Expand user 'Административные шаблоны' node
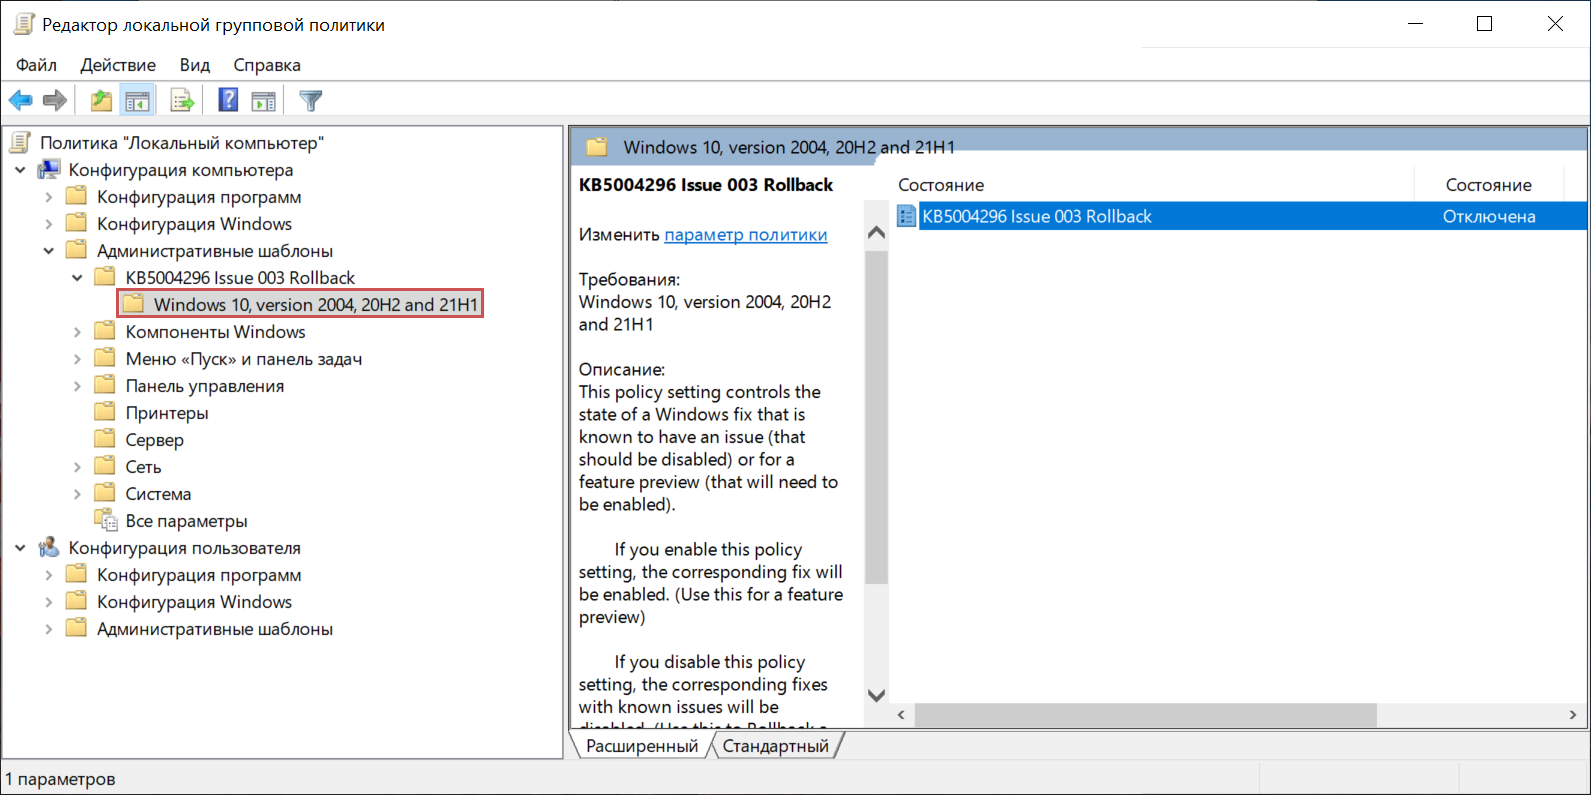This screenshot has width=1591, height=795. click(48, 629)
